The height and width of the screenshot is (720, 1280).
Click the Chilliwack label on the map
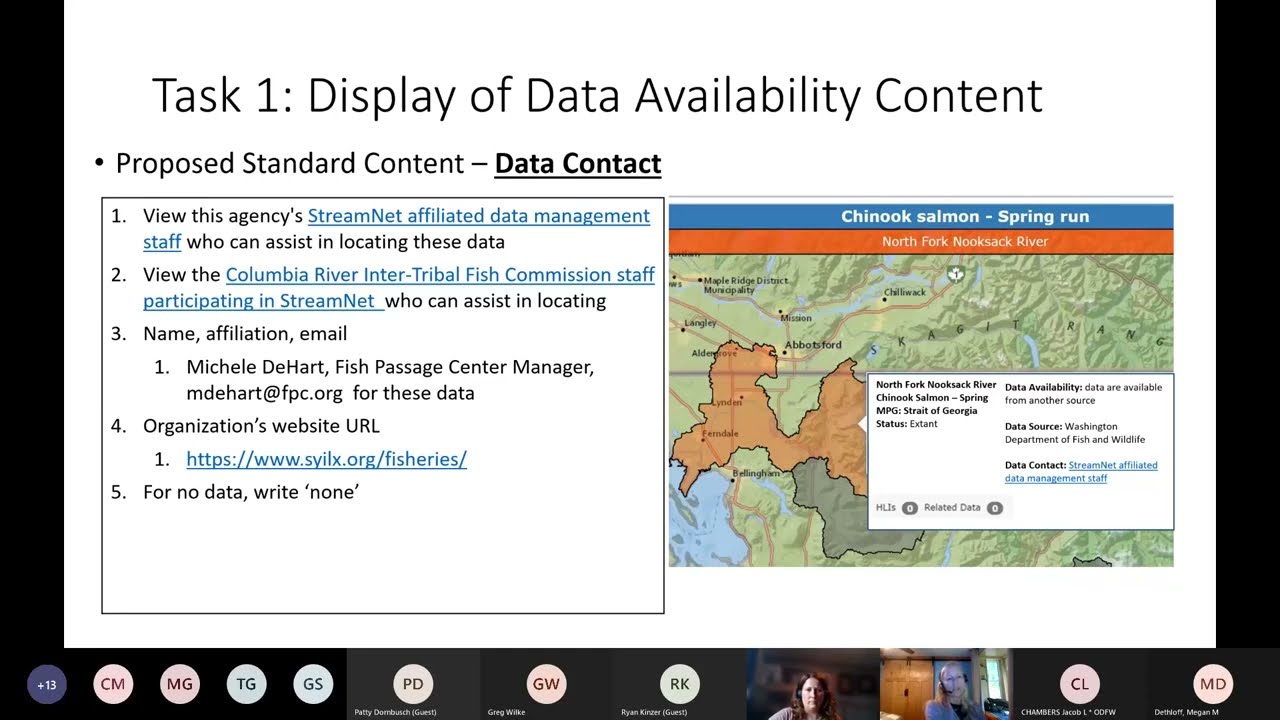coord(905,292)
